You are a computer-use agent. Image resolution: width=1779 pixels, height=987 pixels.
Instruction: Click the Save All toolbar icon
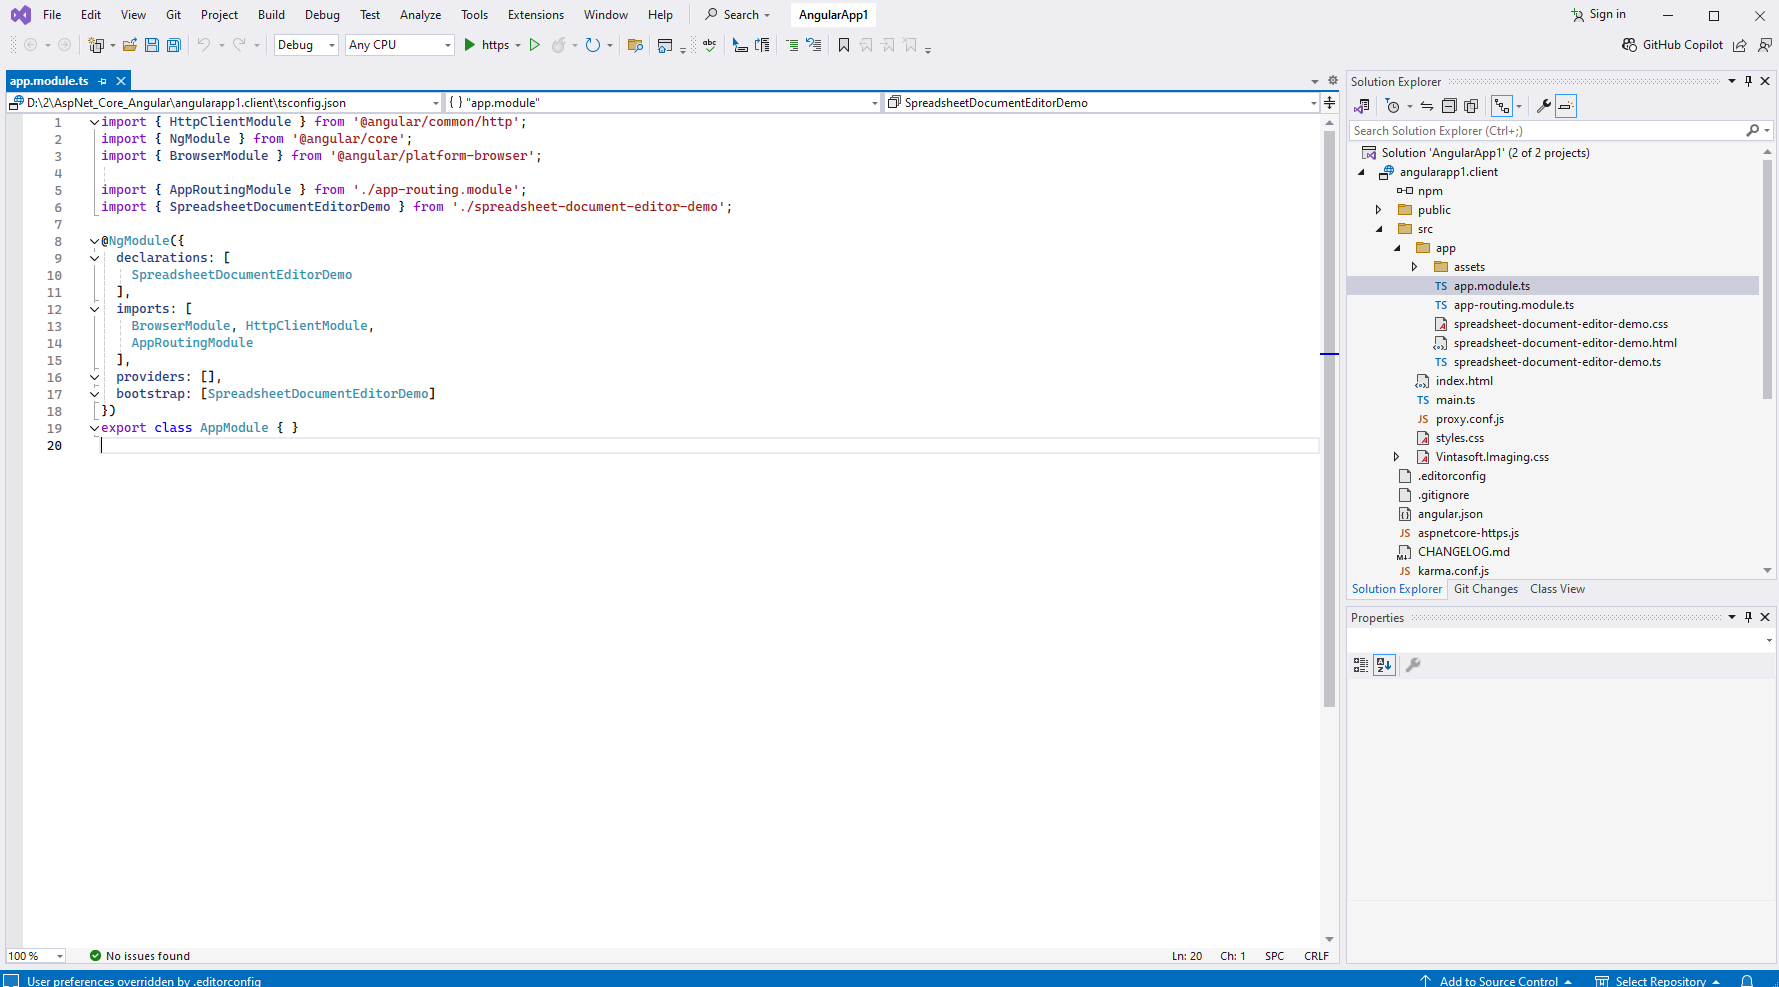(174, 45)
